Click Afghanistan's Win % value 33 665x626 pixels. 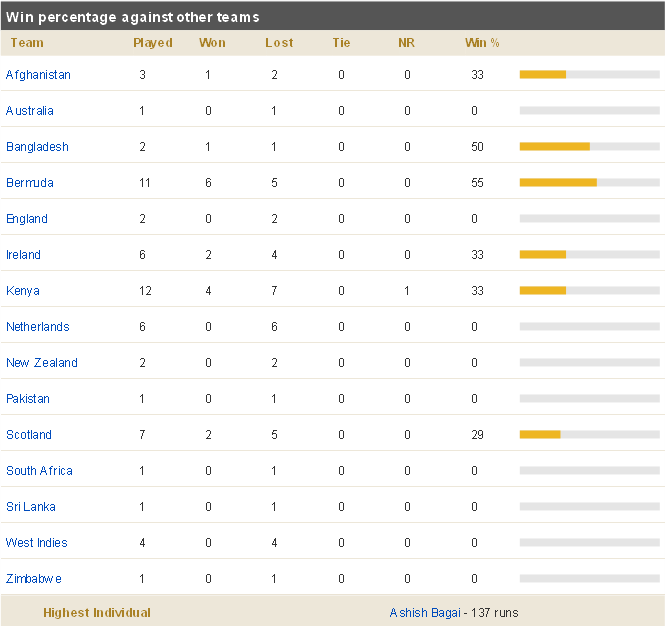click(478, 75)
